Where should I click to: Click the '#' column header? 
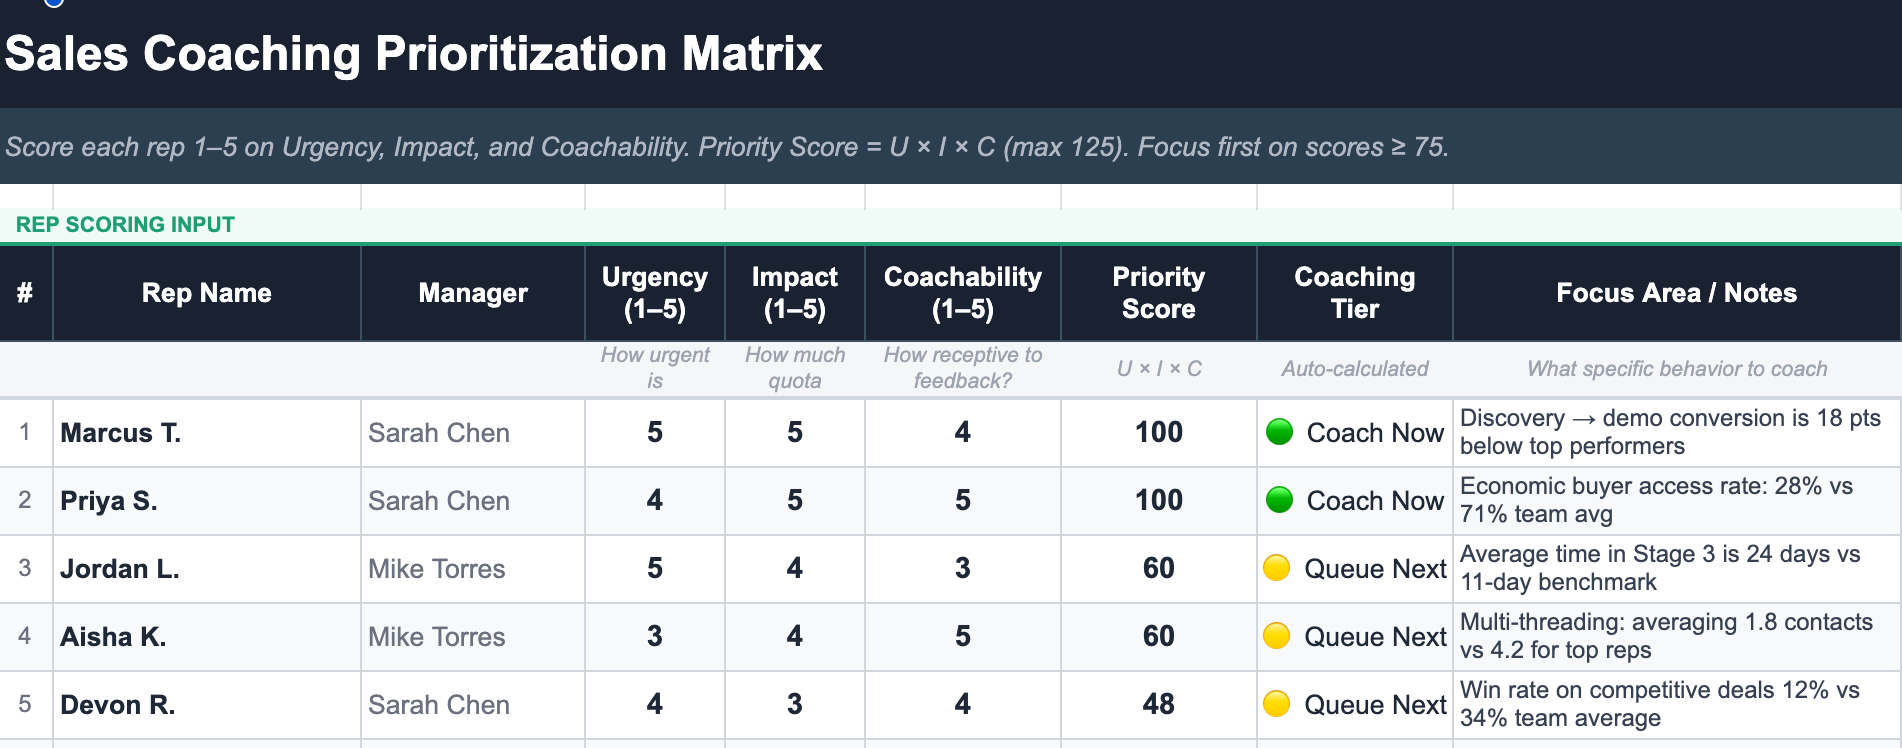point(26,293)
